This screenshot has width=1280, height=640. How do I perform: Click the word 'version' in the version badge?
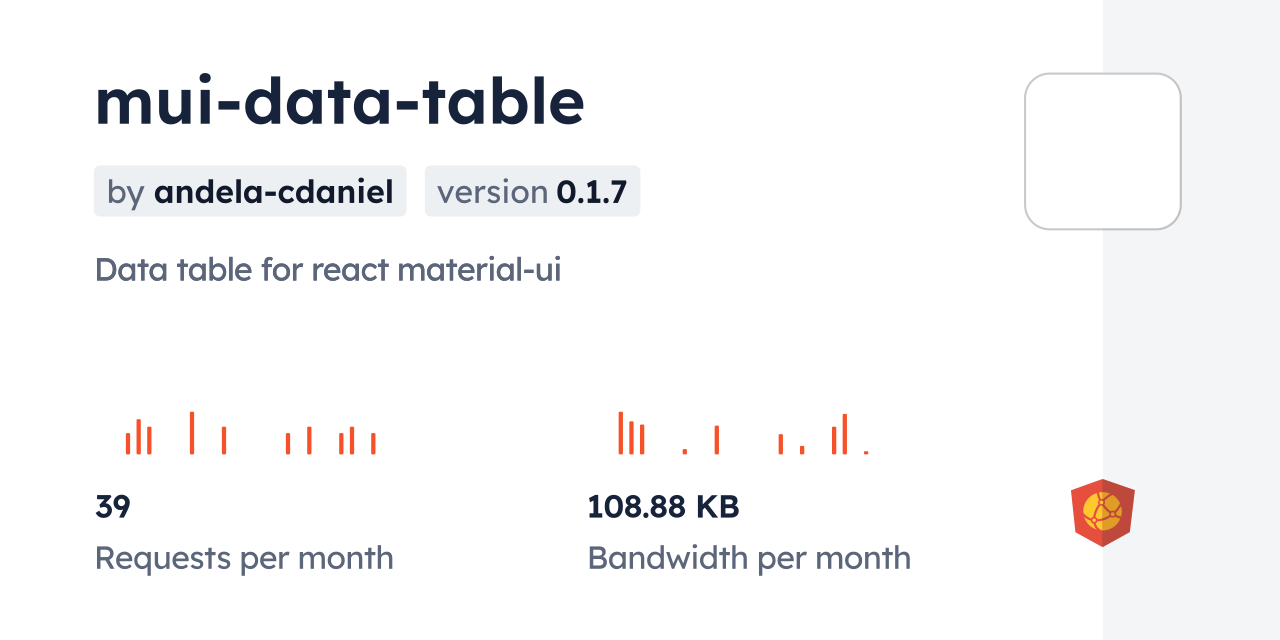pyautogui.click(x=492, y=191)
